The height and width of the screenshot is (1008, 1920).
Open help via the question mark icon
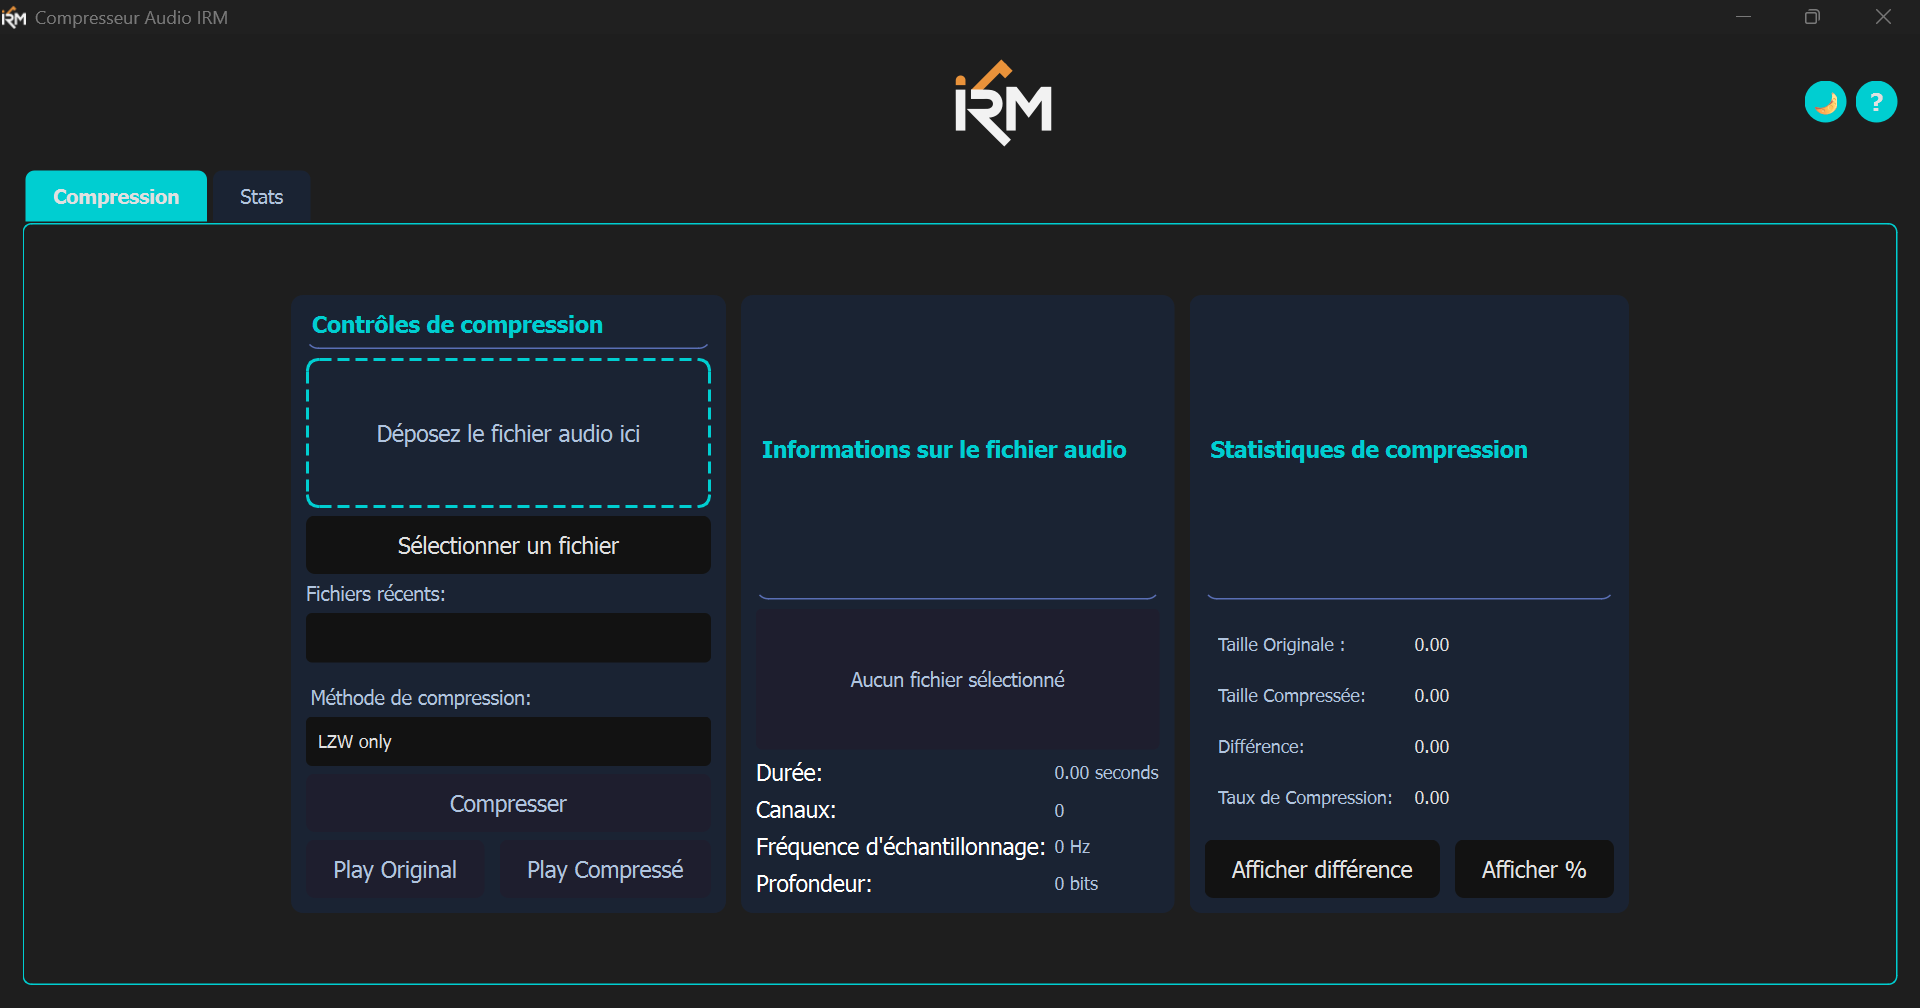coord(1876,102)
